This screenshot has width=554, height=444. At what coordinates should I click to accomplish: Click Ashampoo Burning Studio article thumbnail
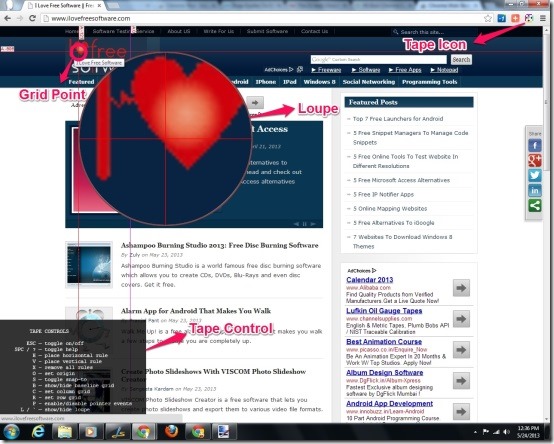(89, 265)
